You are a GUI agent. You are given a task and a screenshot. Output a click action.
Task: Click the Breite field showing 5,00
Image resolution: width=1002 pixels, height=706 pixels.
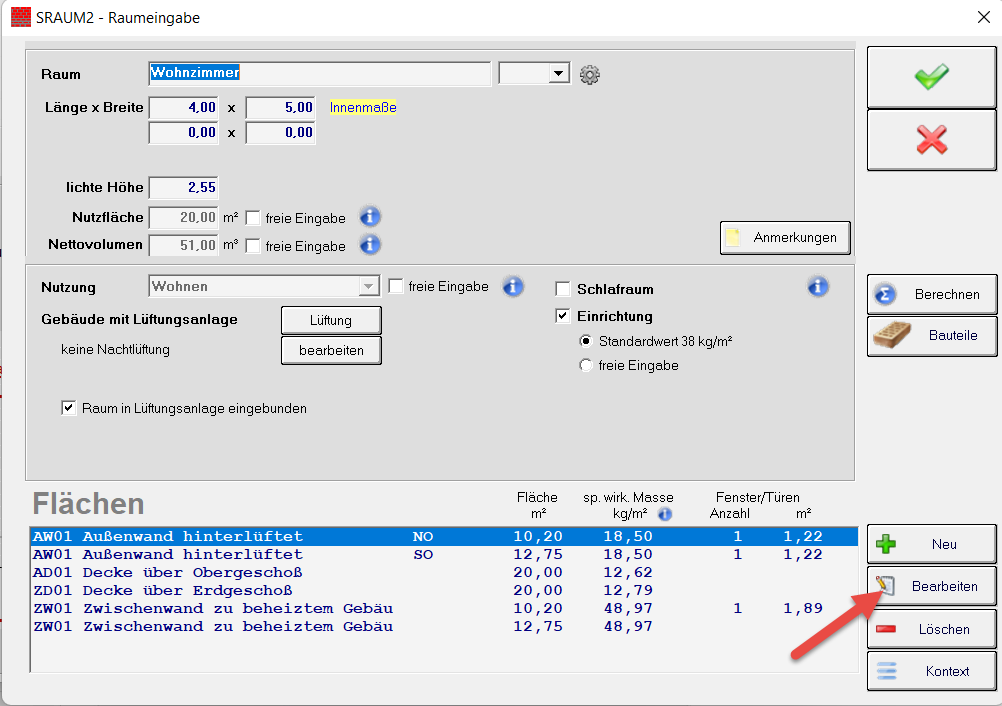tap(281, 107)
